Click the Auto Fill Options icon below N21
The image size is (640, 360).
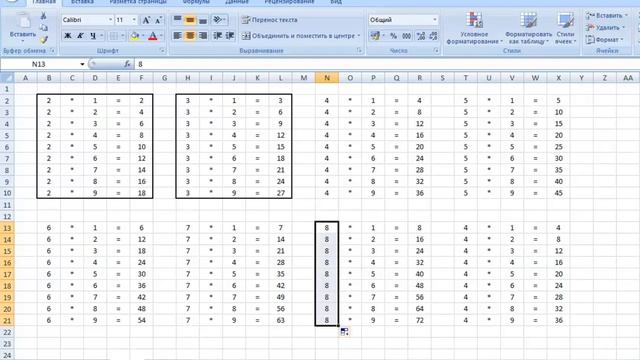tap(344, 331)
